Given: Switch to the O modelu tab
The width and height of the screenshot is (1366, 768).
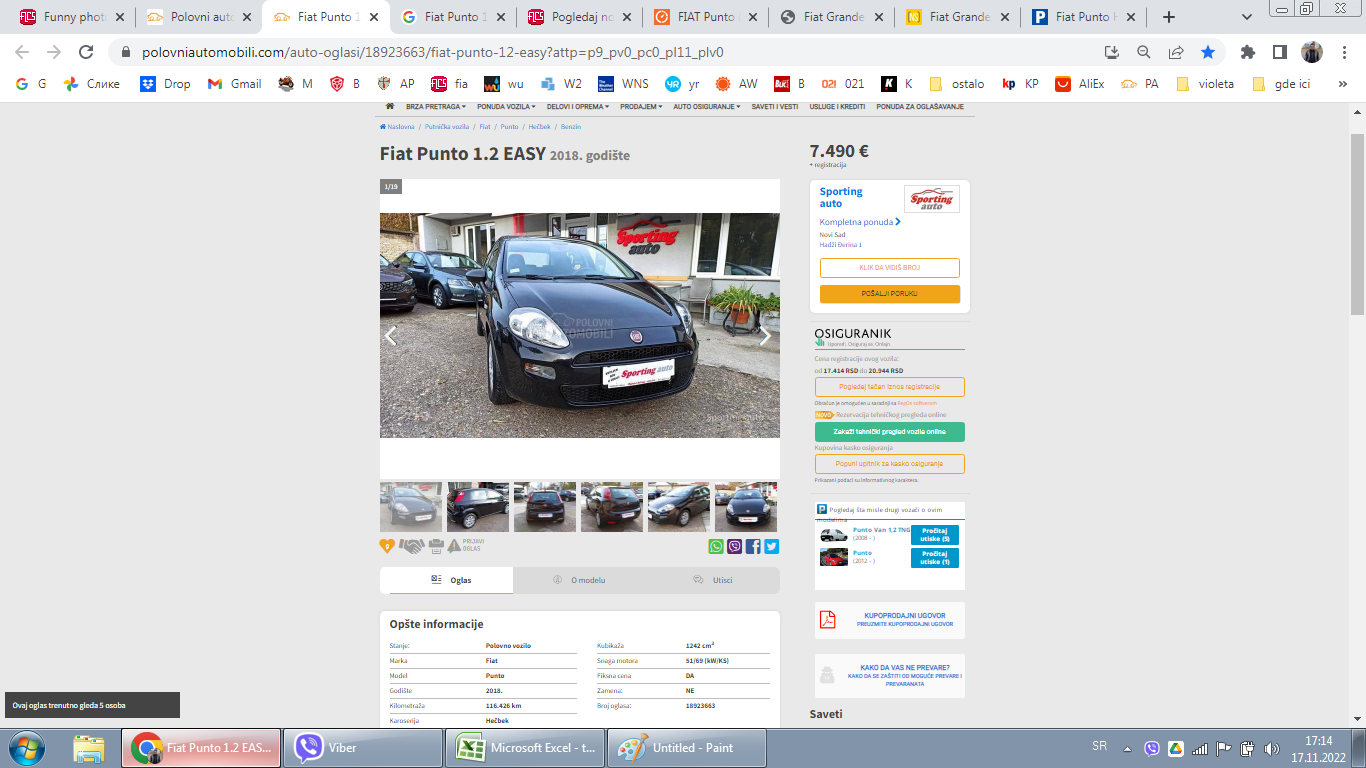Looking at the screenshot, I should [x=579, y=580].
